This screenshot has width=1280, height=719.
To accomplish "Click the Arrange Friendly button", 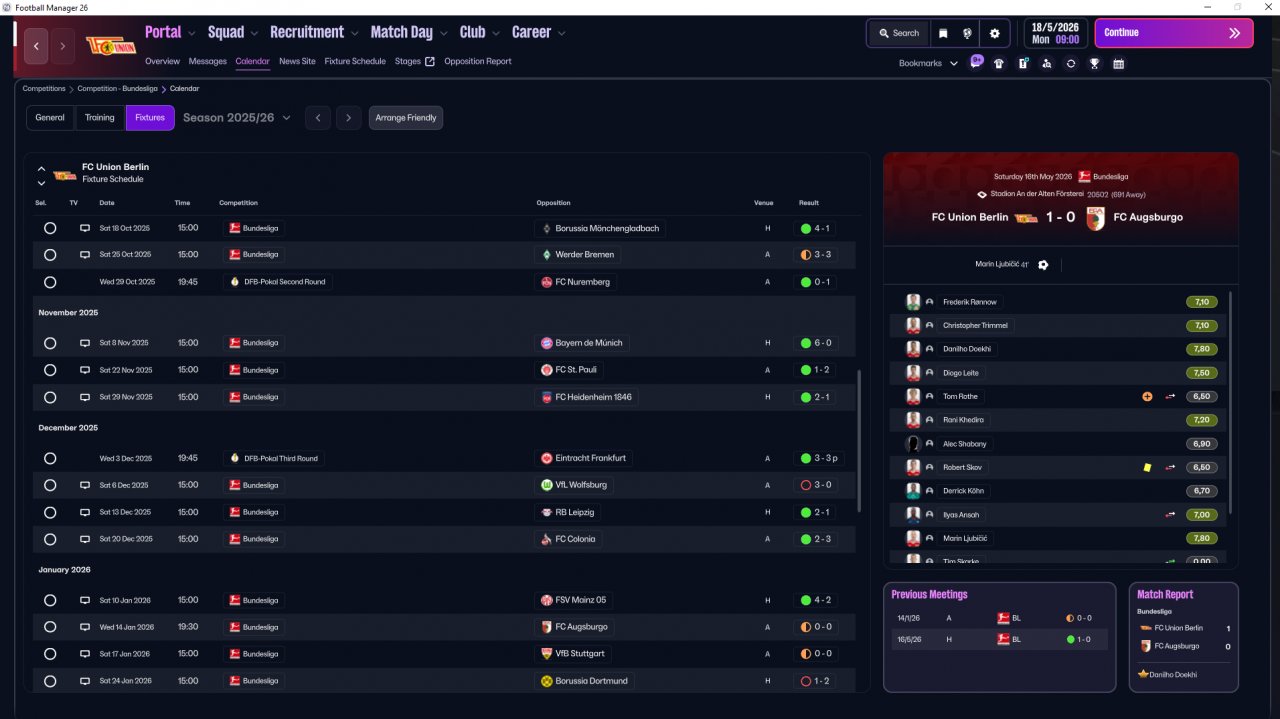I will point(406,118).
